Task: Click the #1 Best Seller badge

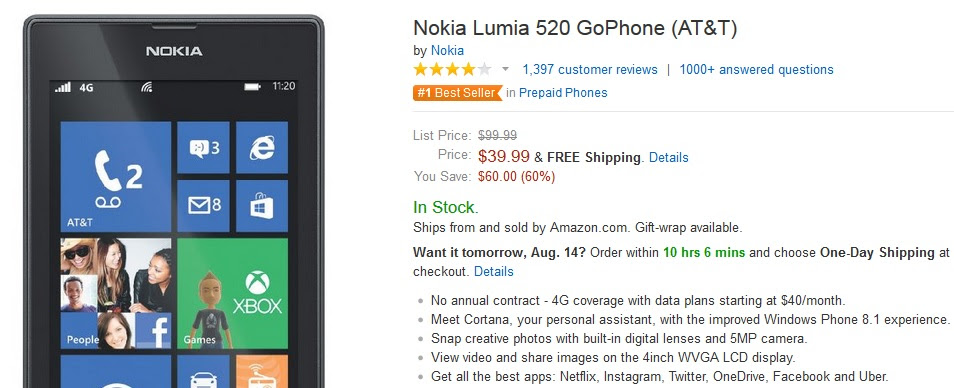Action: [458, 93]
